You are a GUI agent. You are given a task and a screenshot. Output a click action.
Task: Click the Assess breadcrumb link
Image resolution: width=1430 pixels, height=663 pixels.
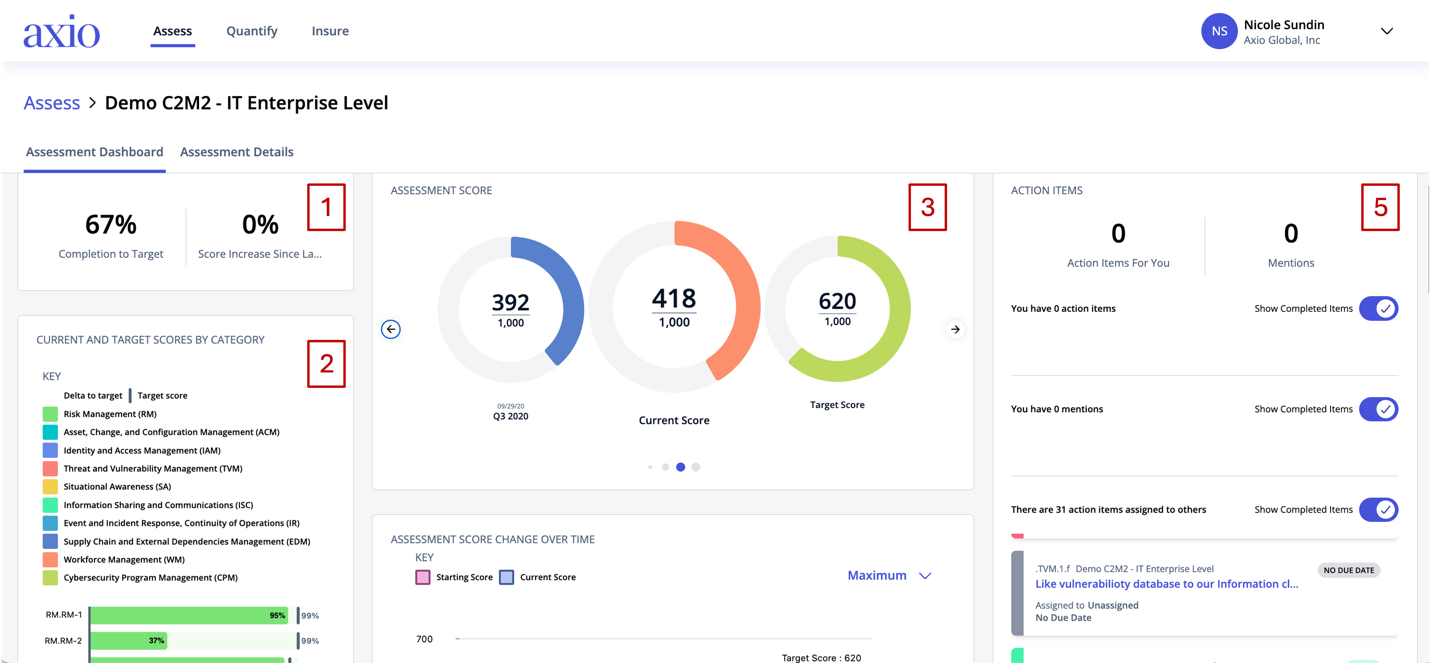(x=52, y=103)
